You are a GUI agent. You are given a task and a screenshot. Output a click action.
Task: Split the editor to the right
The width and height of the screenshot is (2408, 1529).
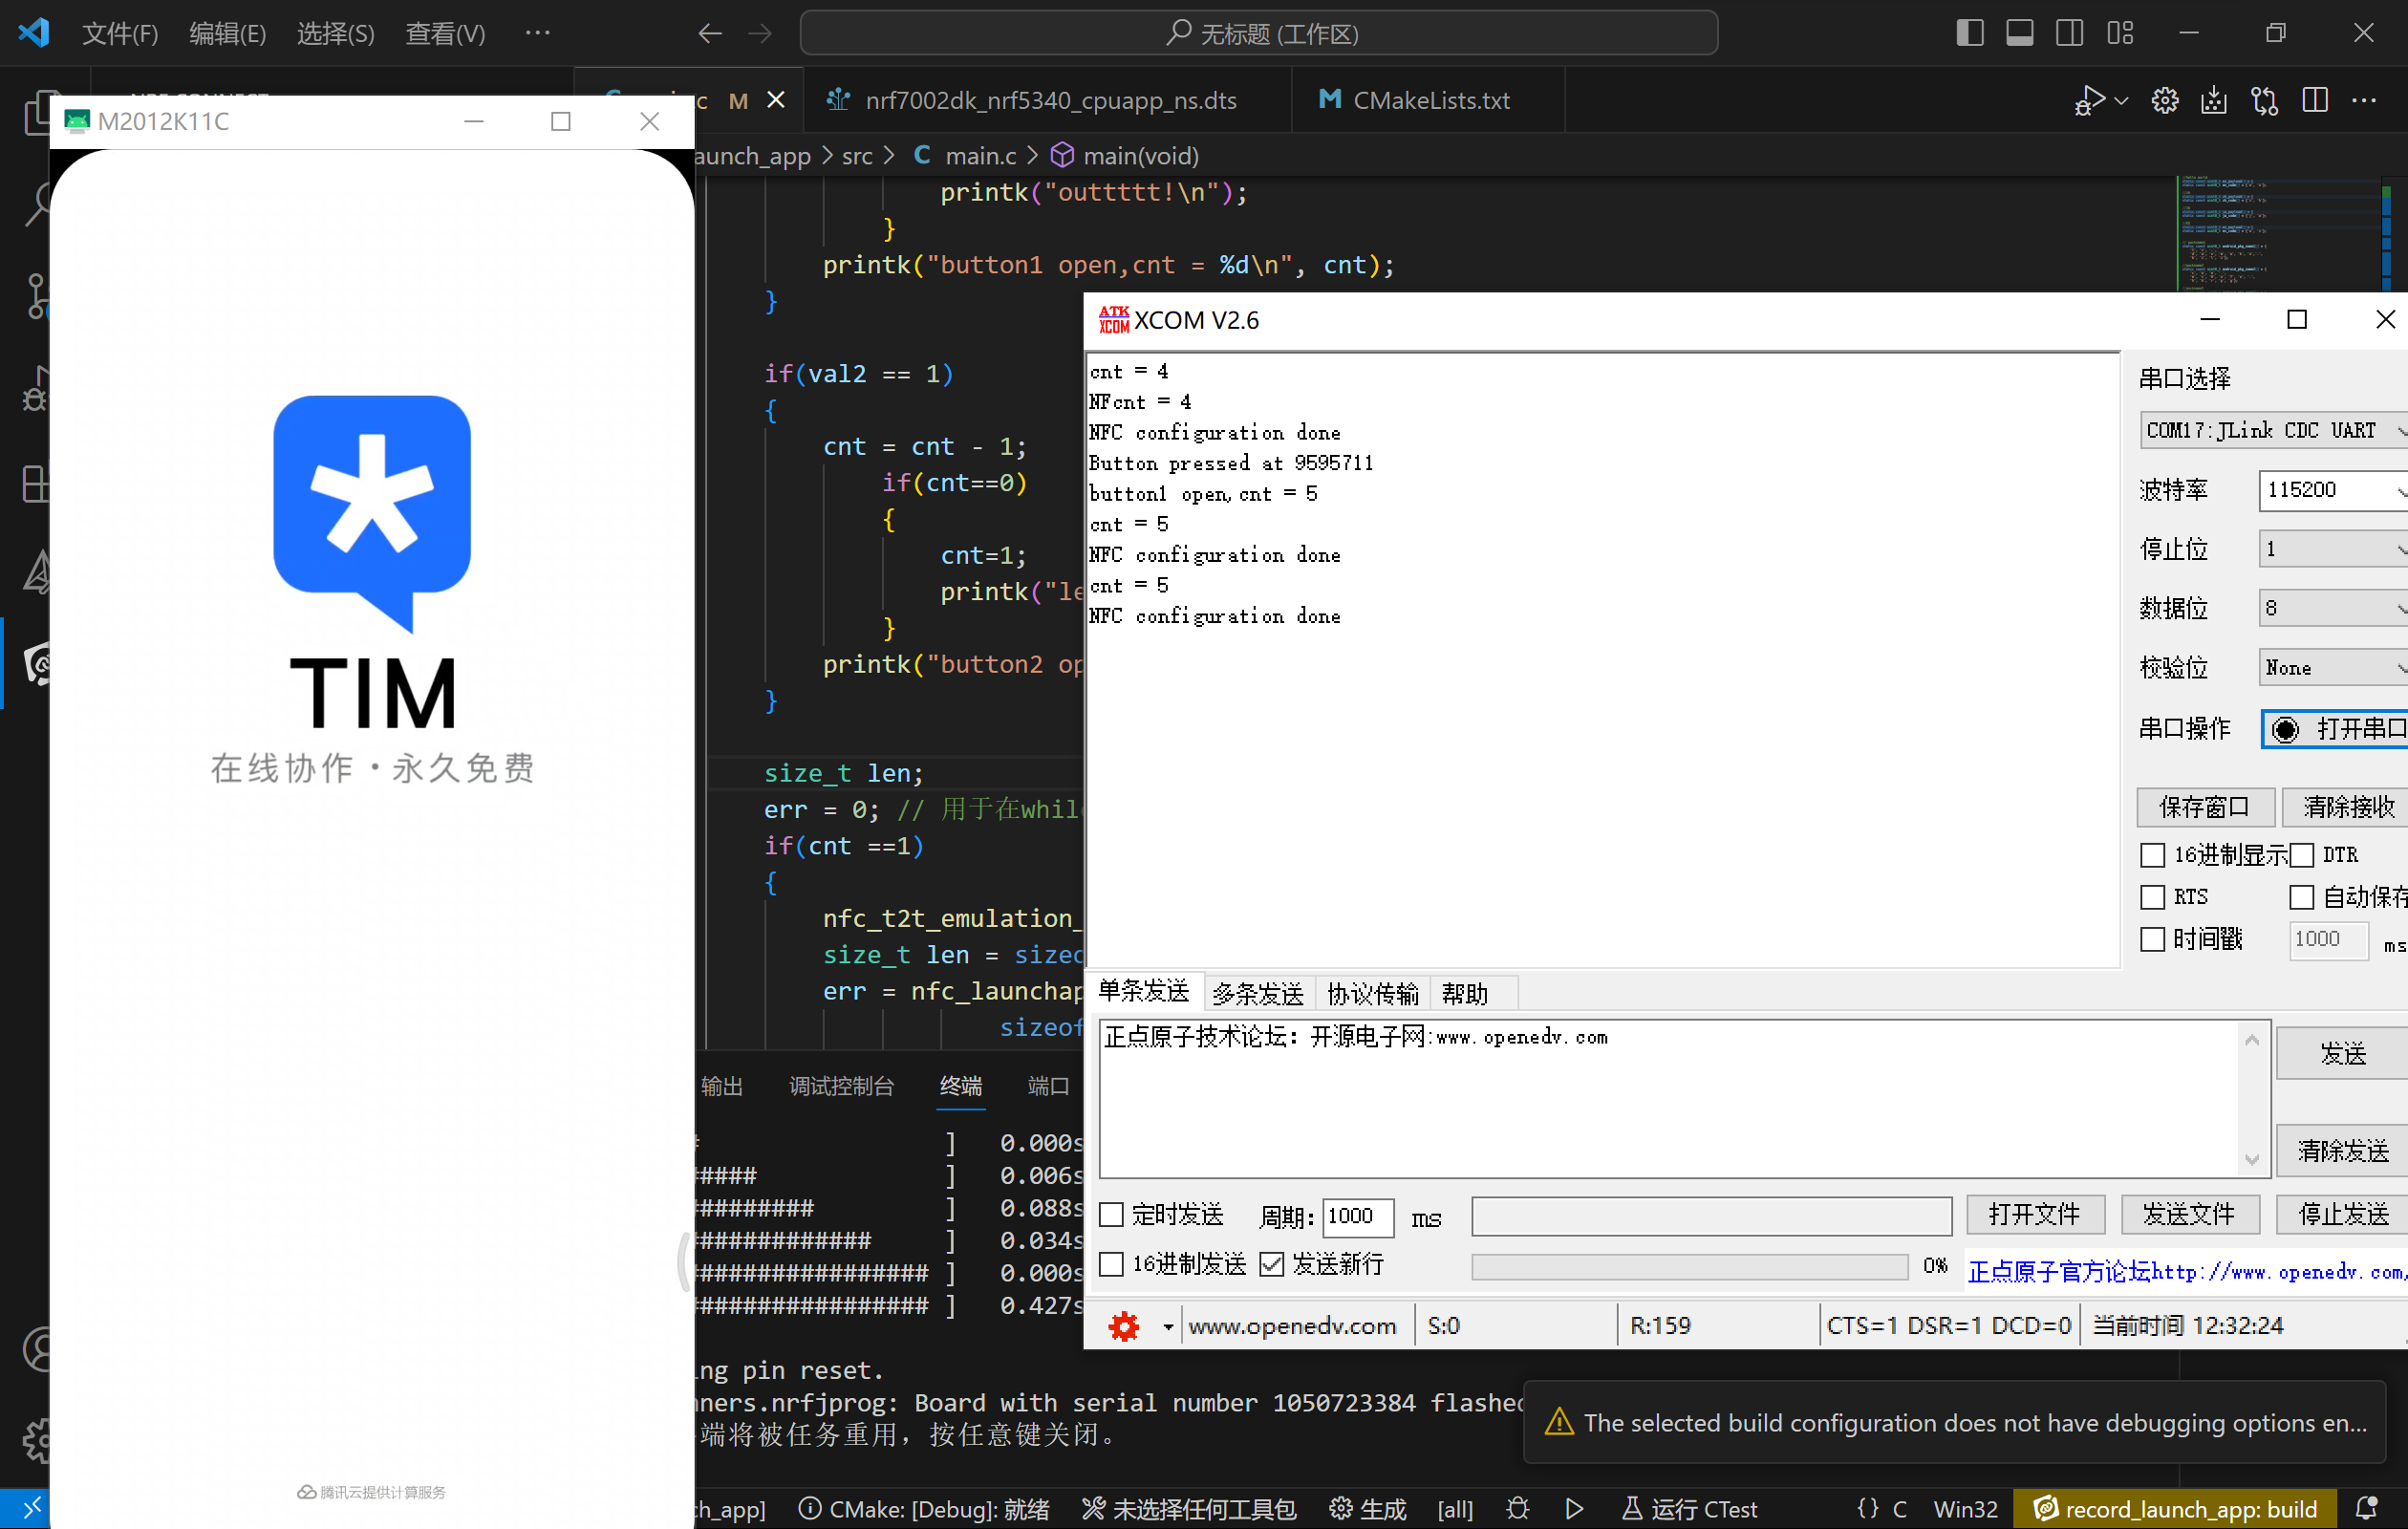click(2314, 100)
